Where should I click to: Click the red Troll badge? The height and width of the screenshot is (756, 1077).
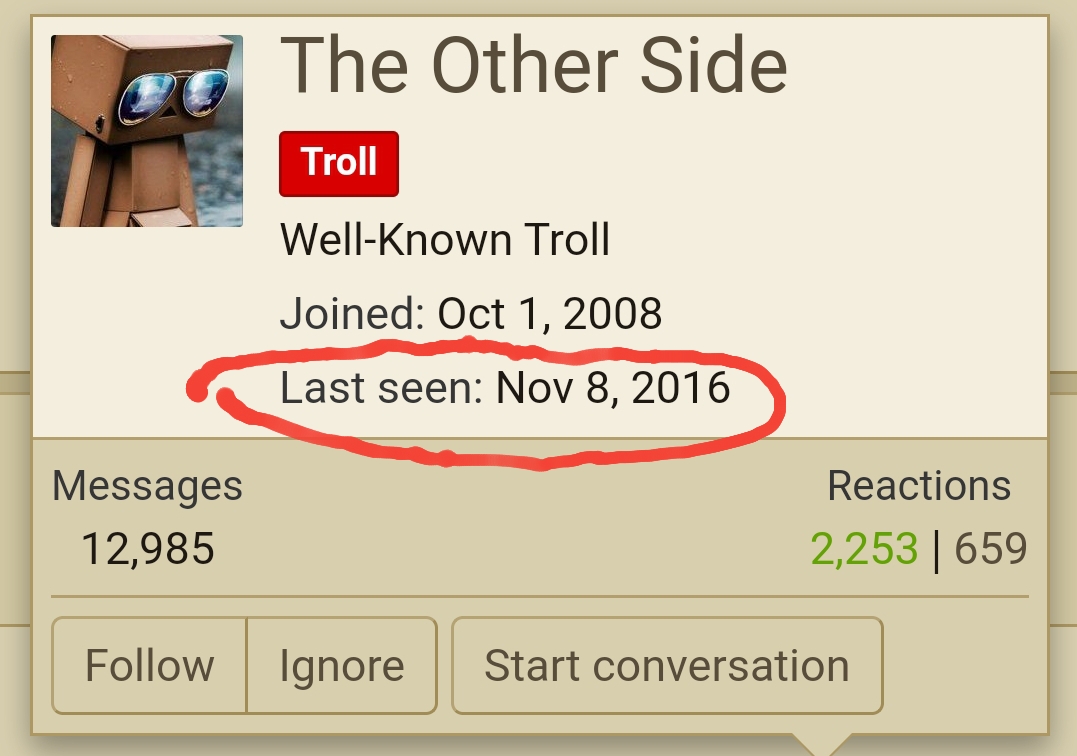pos(339,163)
